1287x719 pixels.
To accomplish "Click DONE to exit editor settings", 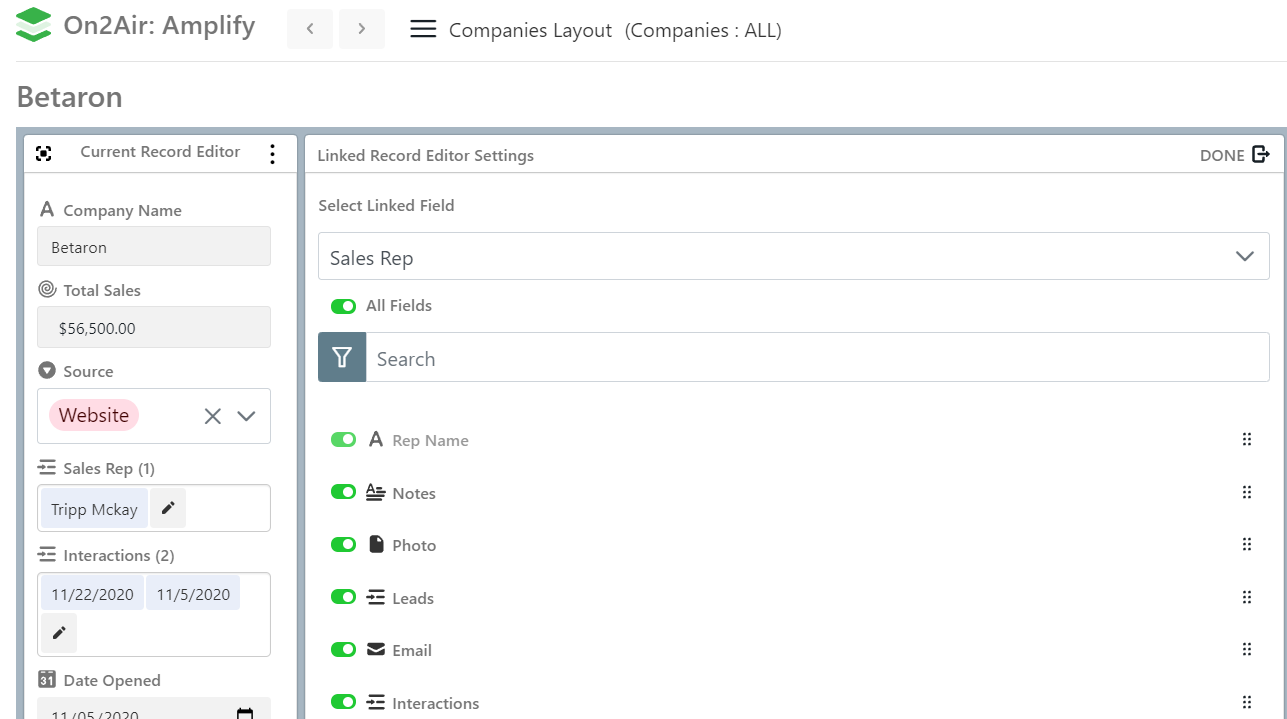I will click(x=1234, y=155).
